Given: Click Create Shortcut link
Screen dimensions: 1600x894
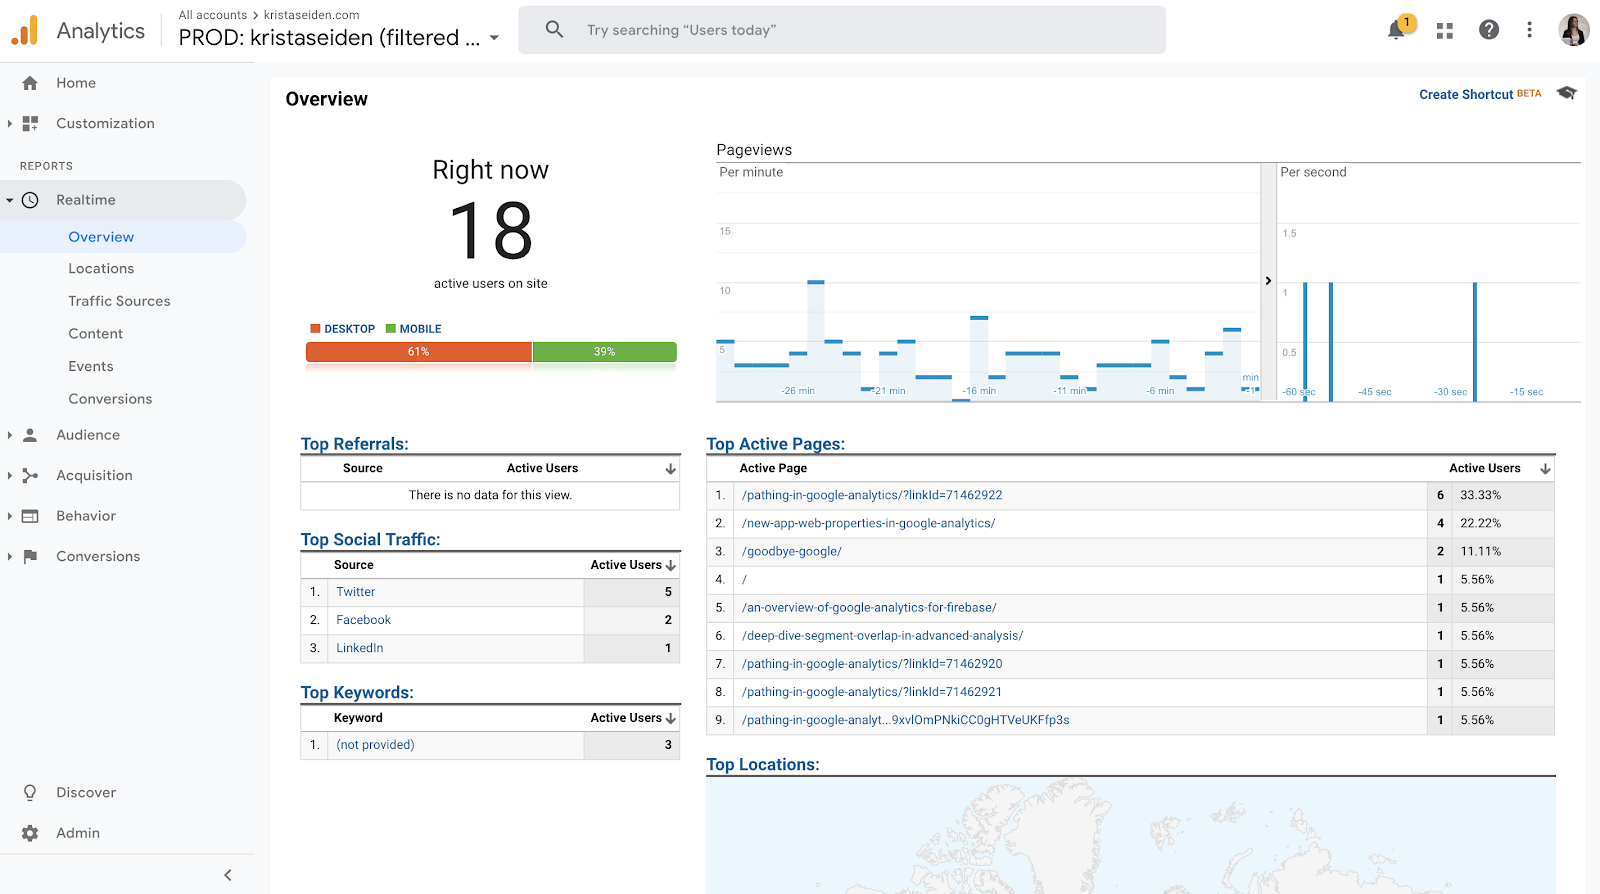Looking at the screenshot, I should pyautogui.click(x=1466, y=94).
